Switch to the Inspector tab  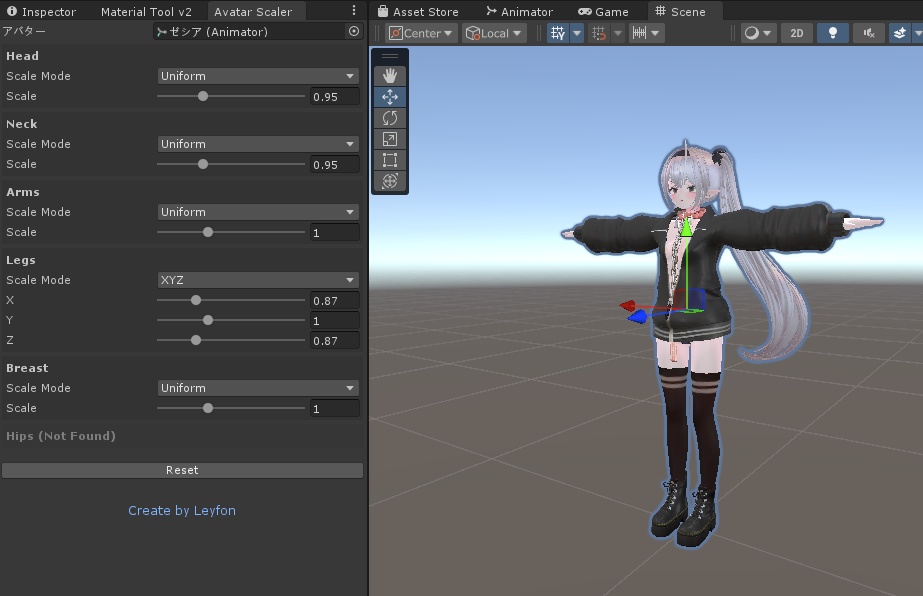pos(41,12)
